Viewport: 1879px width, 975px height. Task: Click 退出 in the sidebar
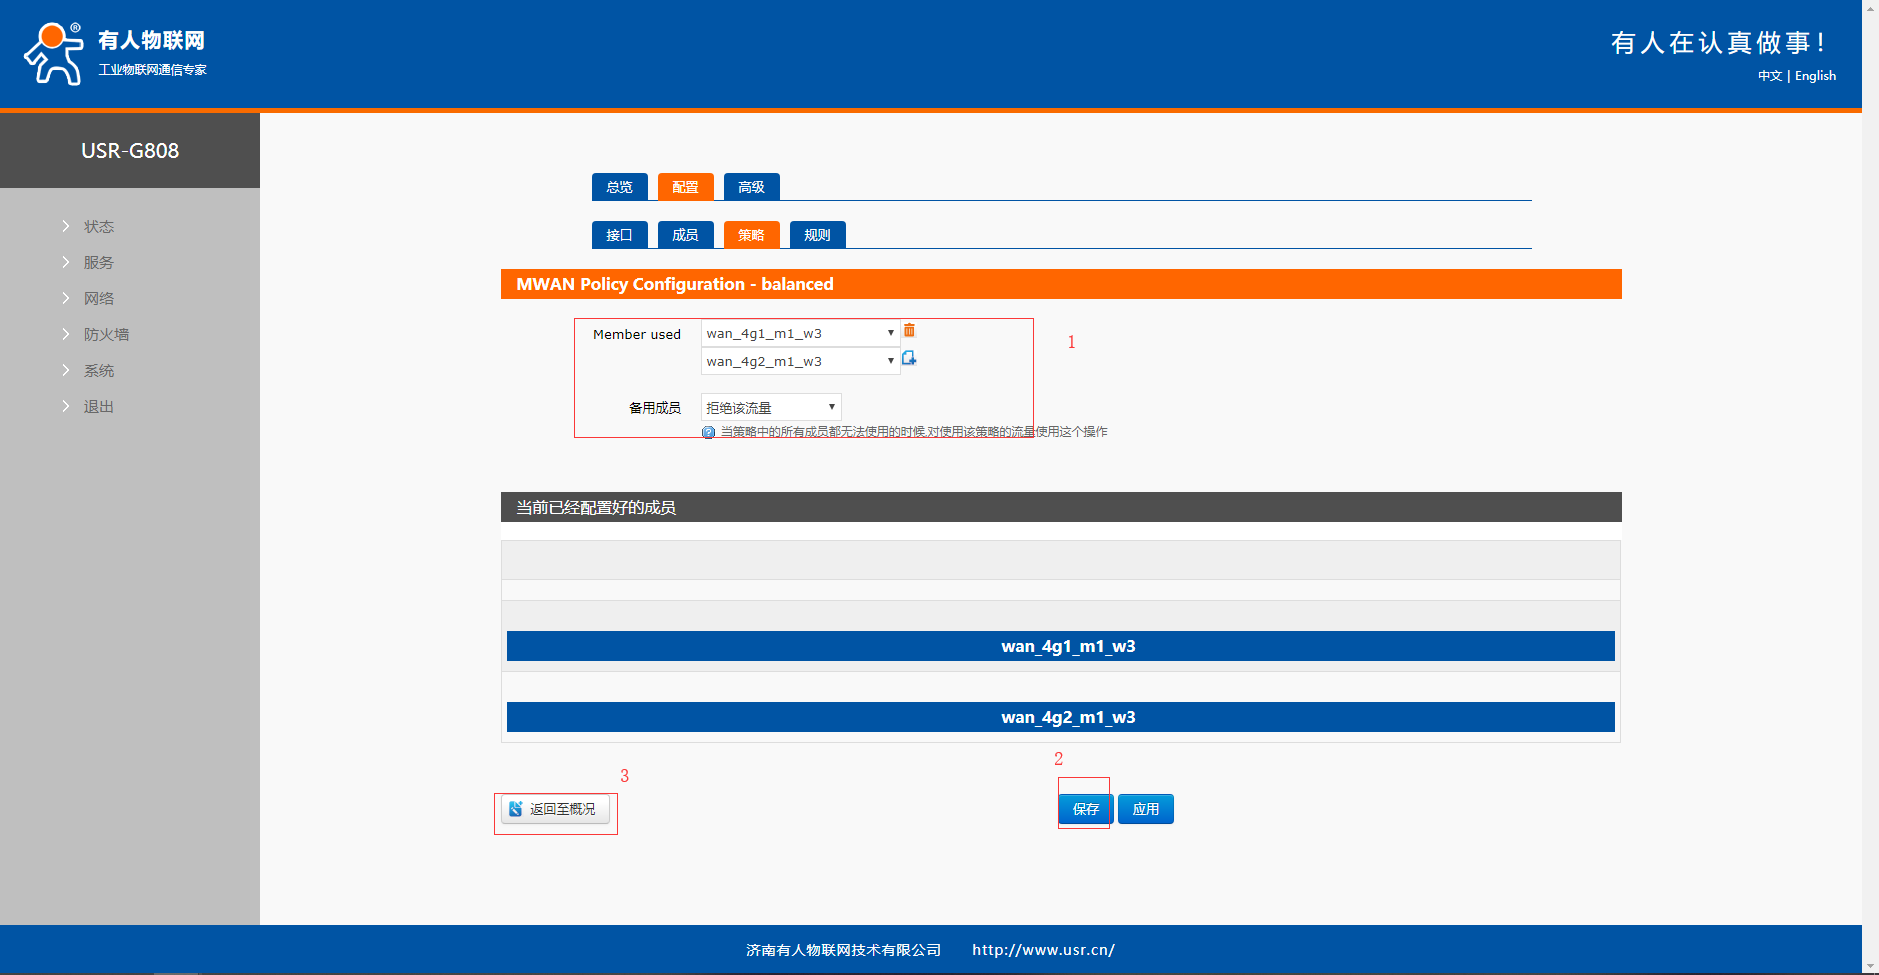(98, 407)
